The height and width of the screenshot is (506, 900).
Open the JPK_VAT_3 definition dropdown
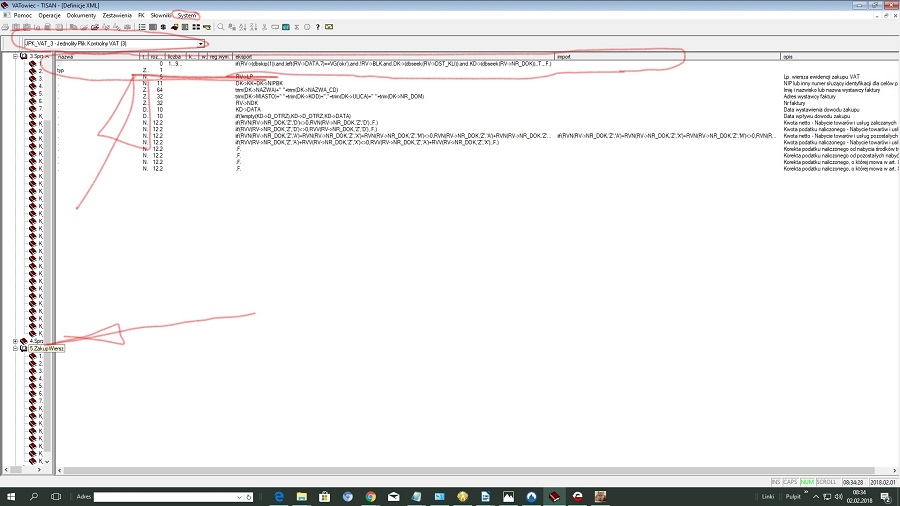(x=201, y=44)
